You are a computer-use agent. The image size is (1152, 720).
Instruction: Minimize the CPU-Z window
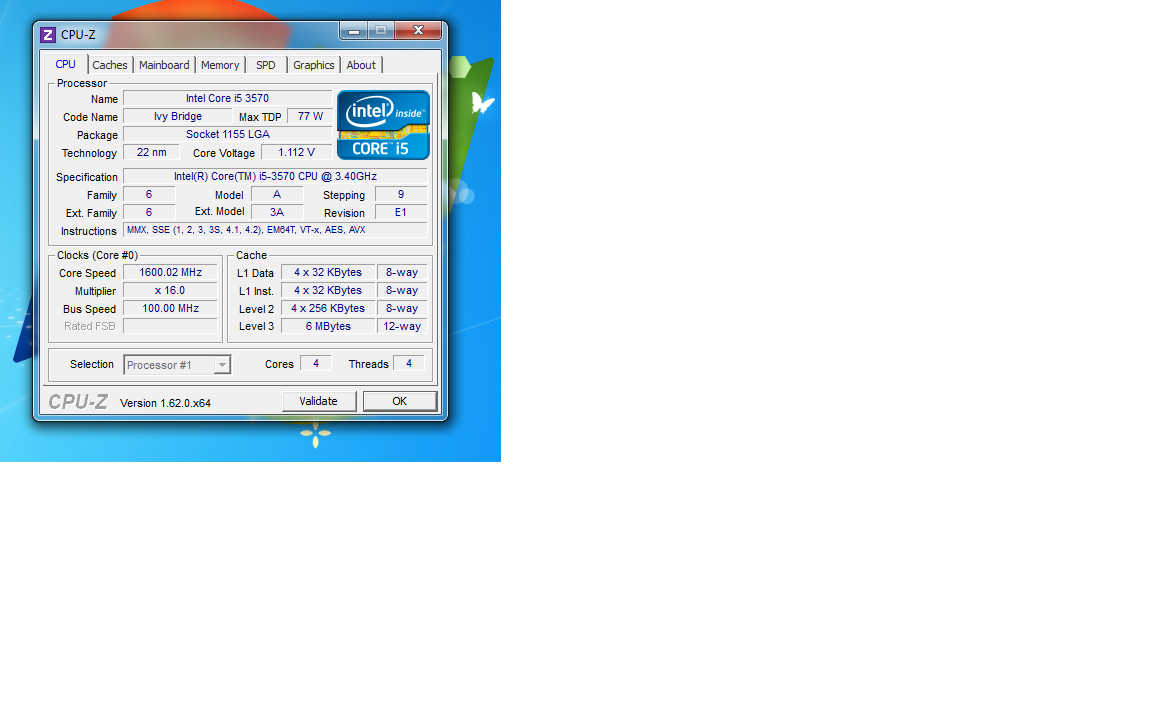point(354,30)
